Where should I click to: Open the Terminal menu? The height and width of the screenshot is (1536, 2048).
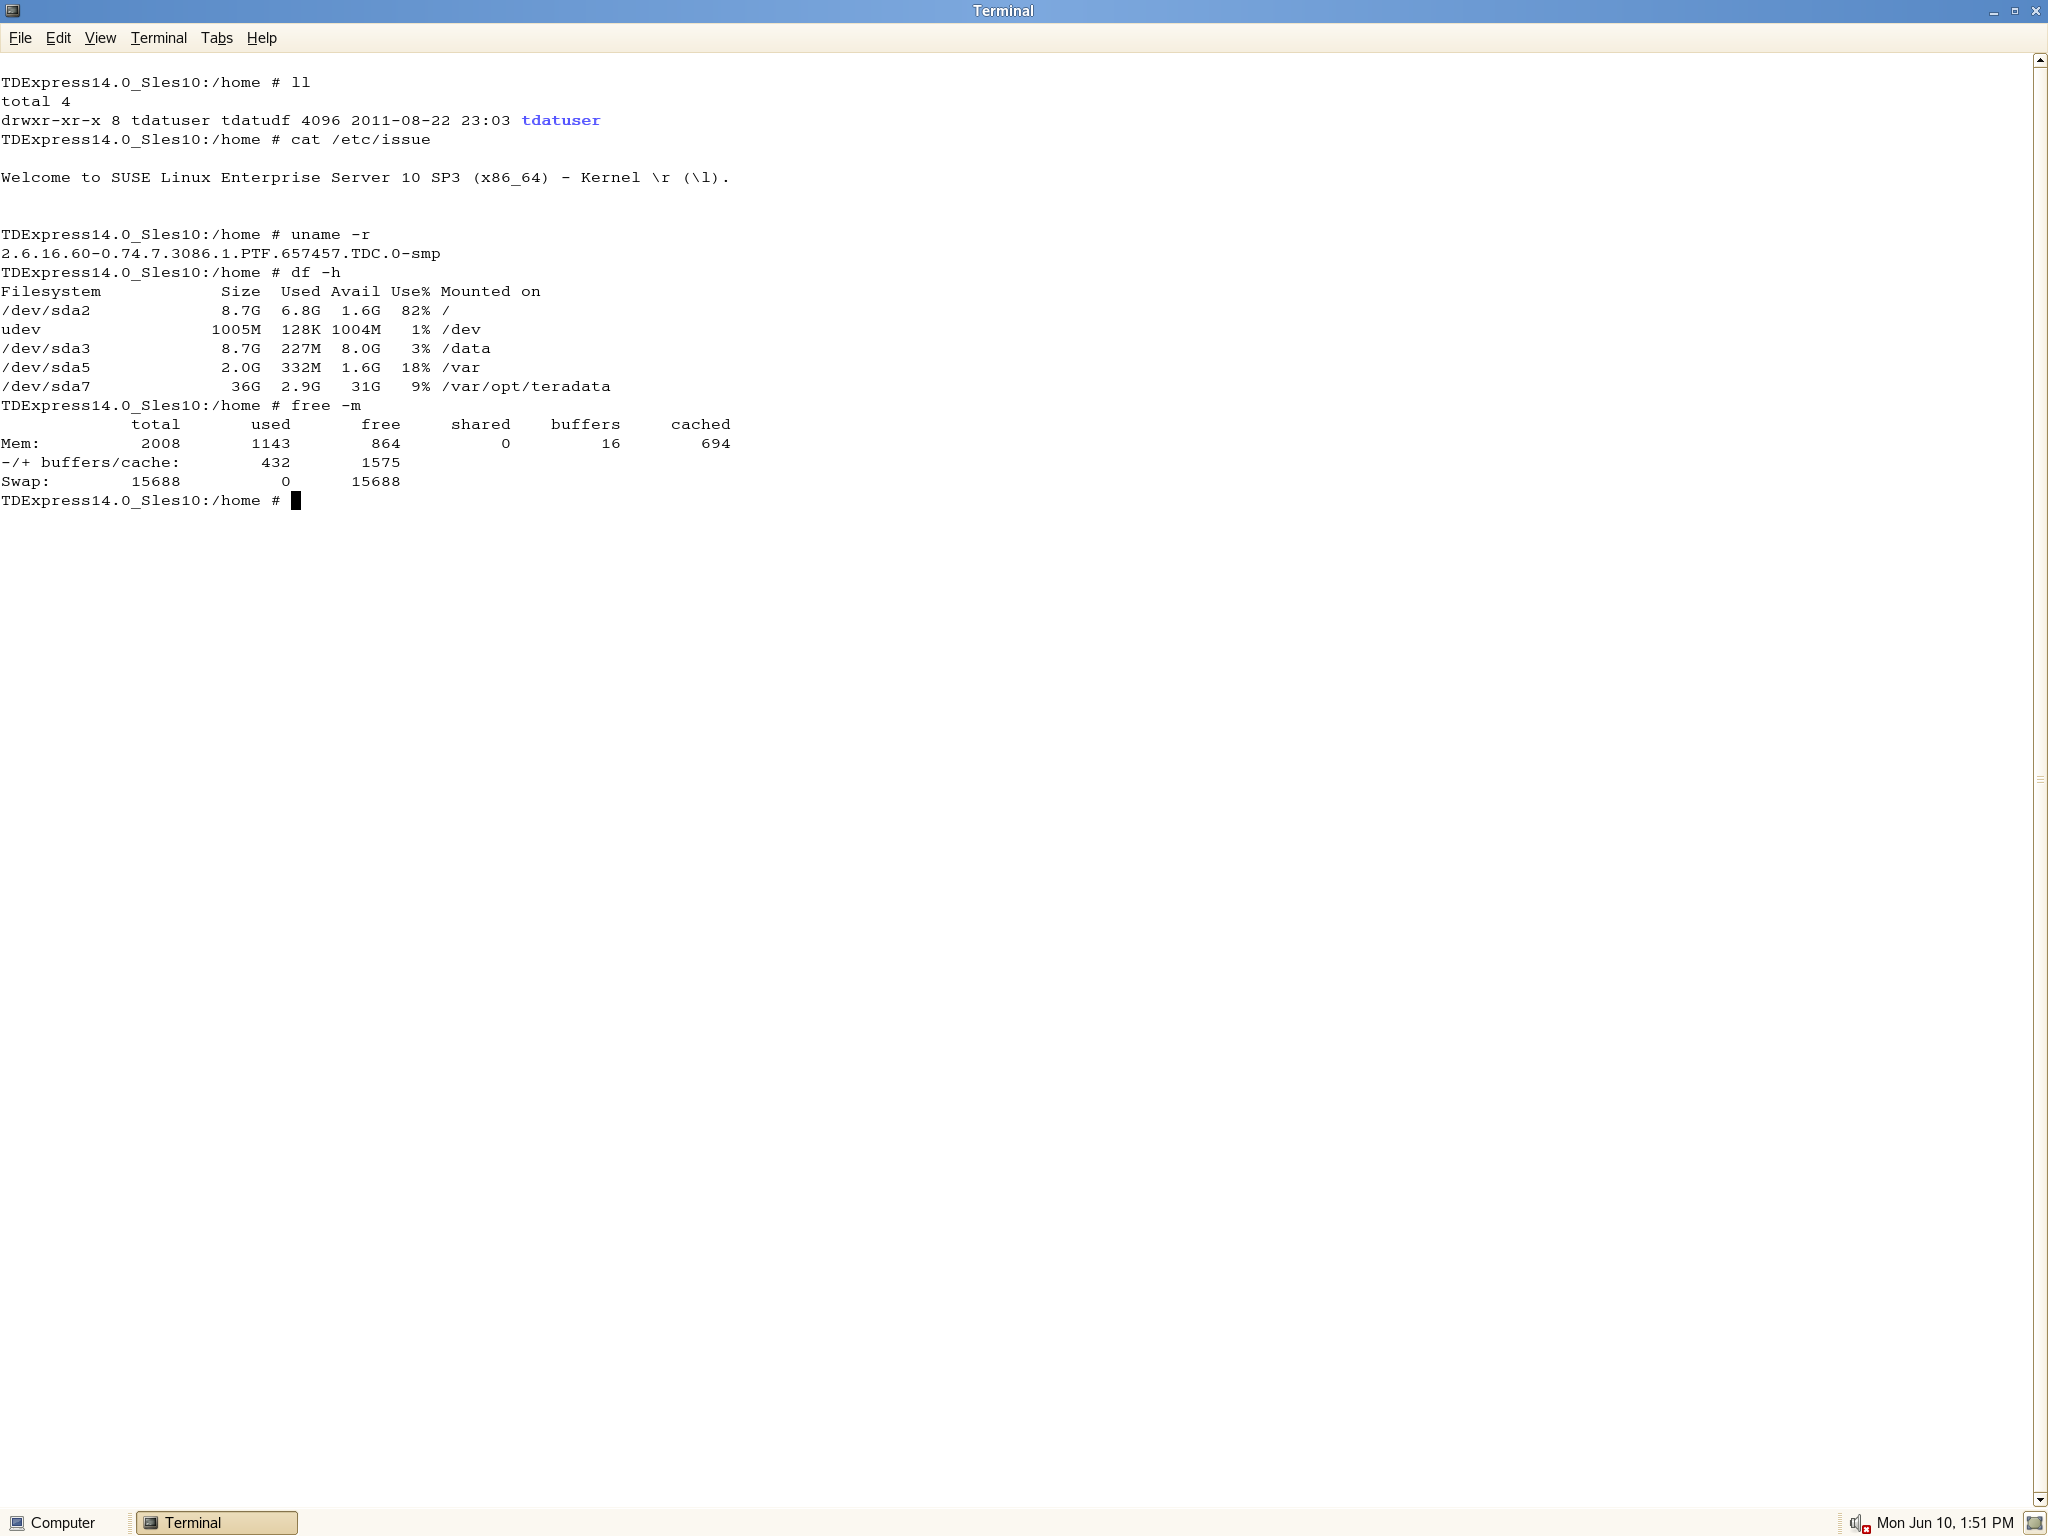[158, 38]
